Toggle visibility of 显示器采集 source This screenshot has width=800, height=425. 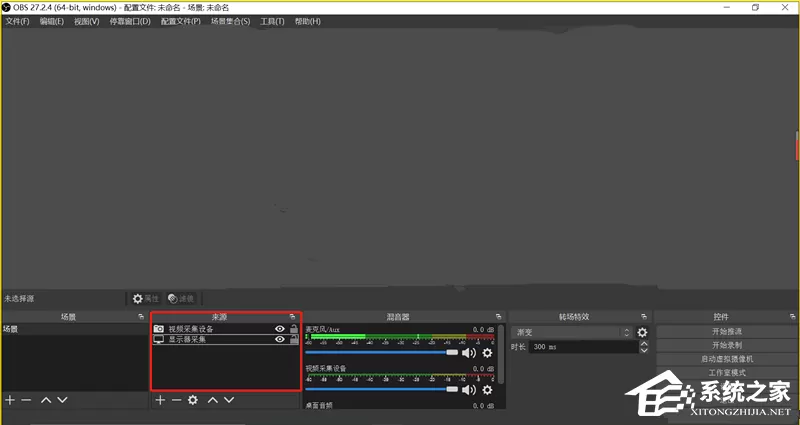point(280,339)
